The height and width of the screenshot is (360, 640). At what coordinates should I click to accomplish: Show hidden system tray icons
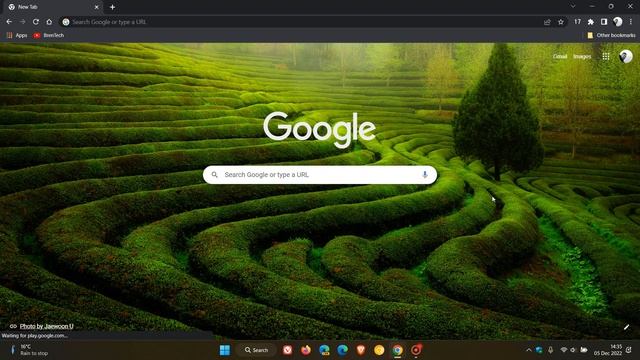tap(529, 350)
